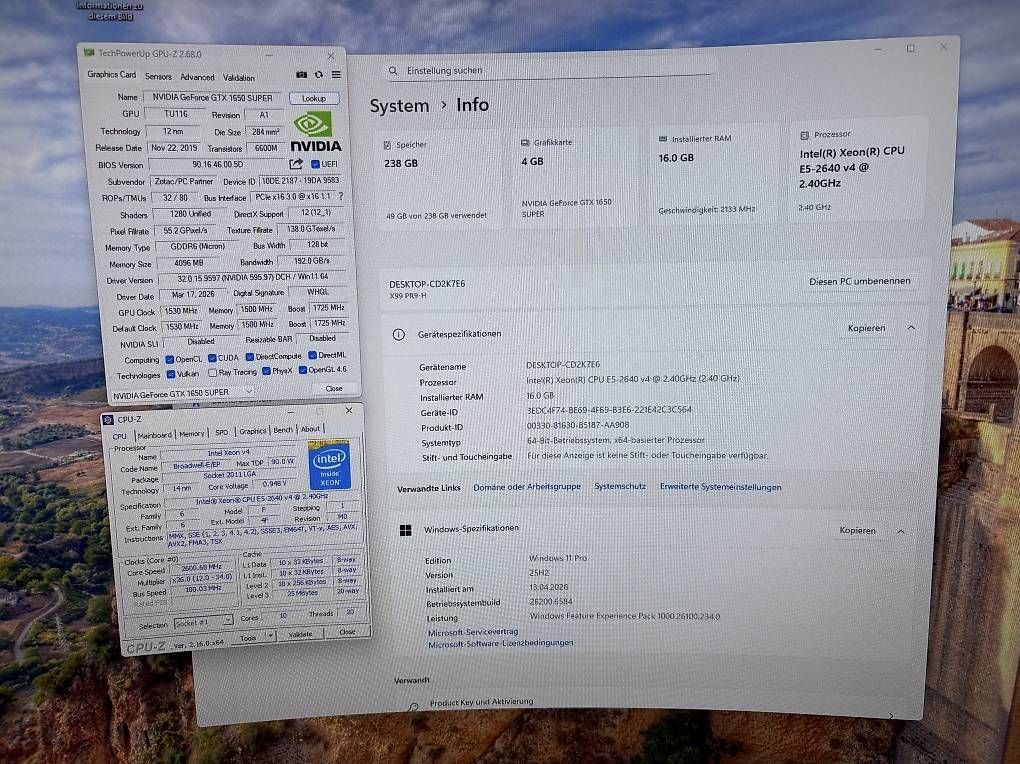
Task: Toggle the PhysX checkbox
Action: tap(266, 371)
